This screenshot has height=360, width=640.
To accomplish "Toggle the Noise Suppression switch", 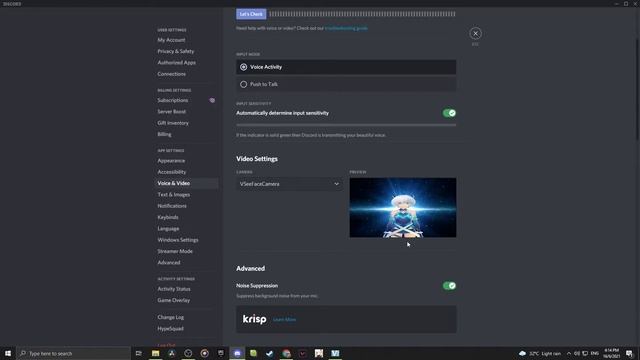I will pos(449,286).
